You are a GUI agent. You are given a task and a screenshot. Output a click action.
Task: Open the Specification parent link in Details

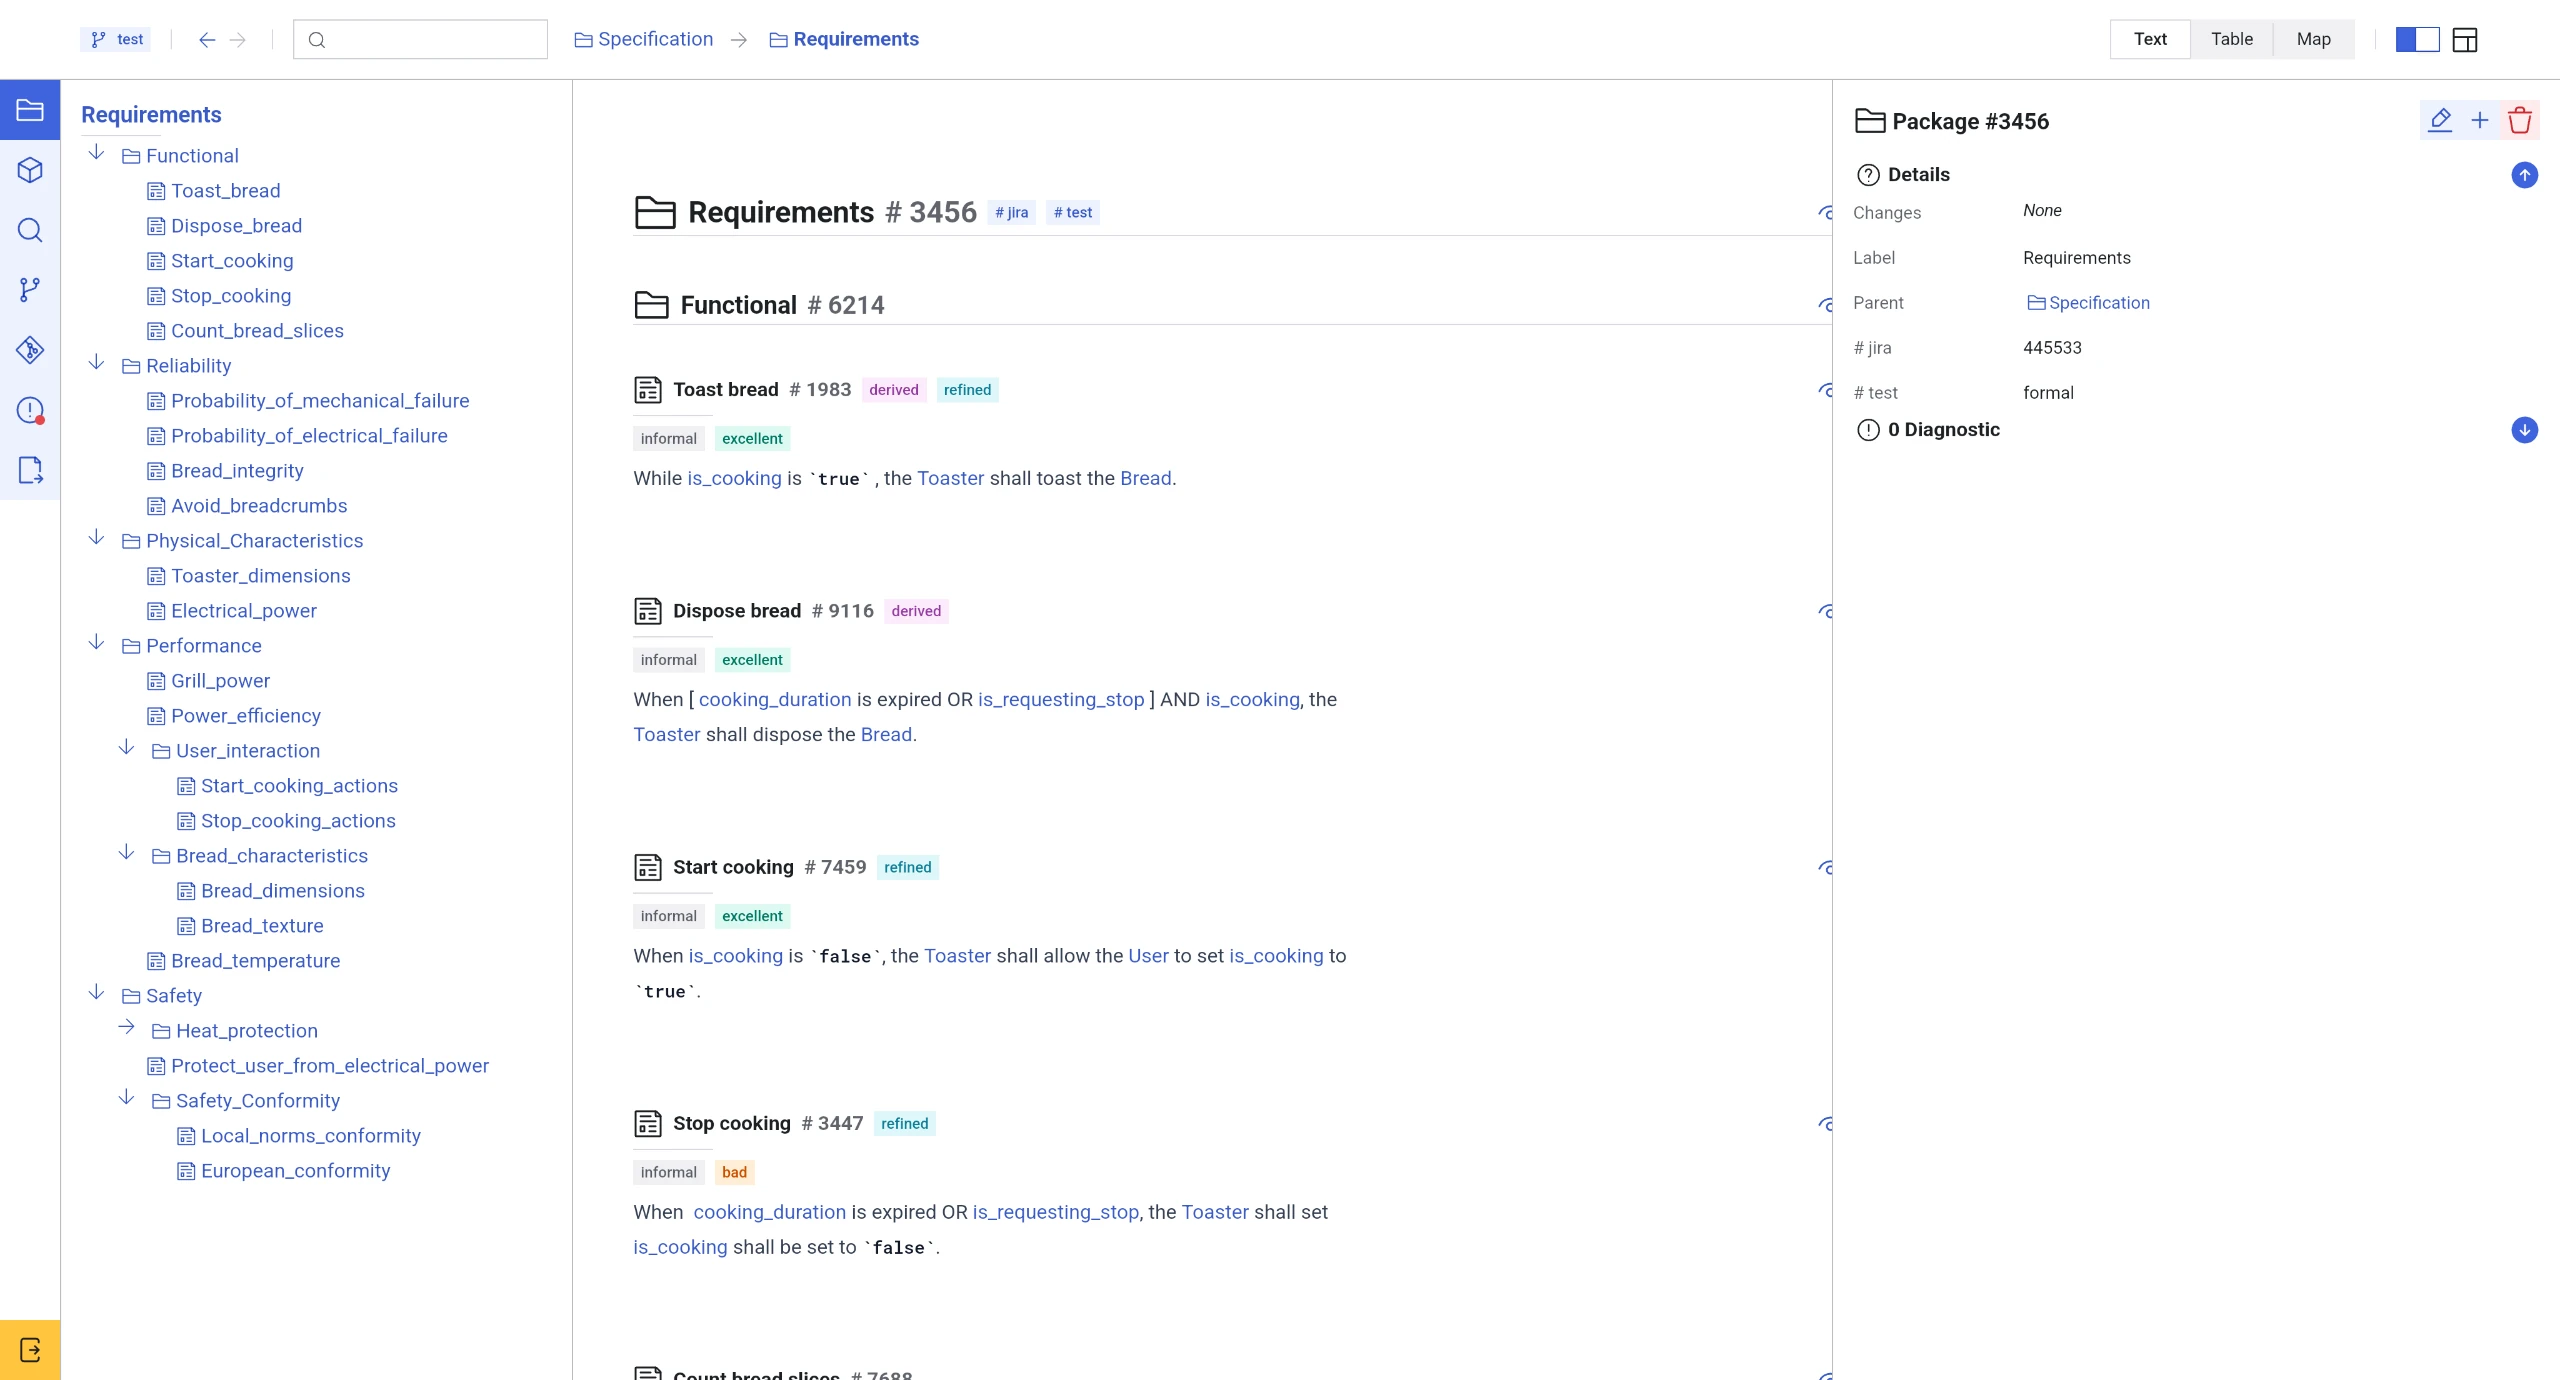(2098, 303)
